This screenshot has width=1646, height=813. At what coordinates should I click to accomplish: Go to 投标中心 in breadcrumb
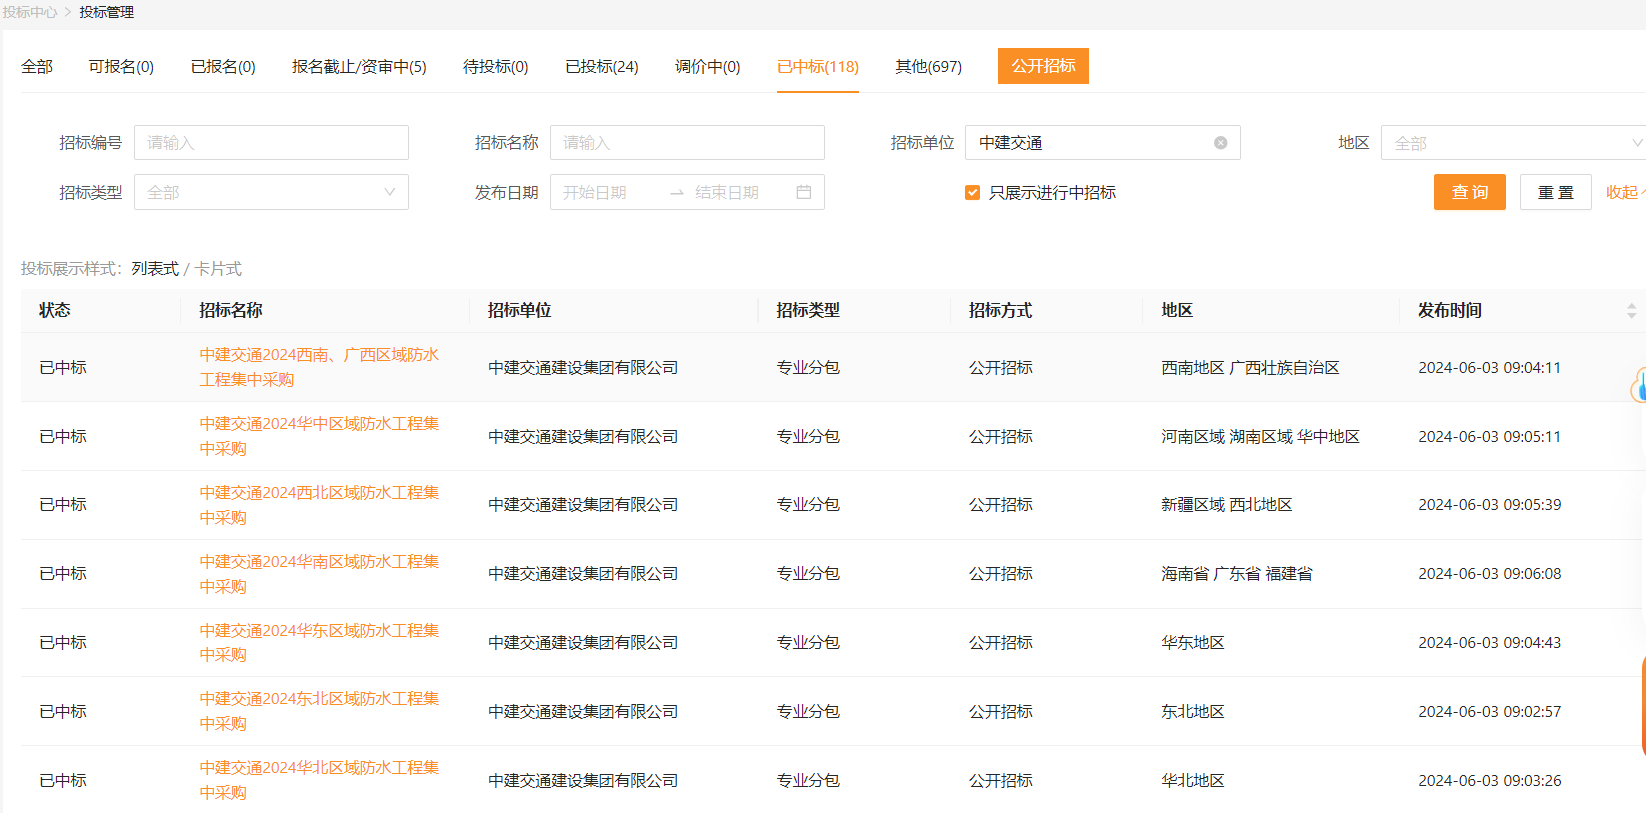point(29,12)
